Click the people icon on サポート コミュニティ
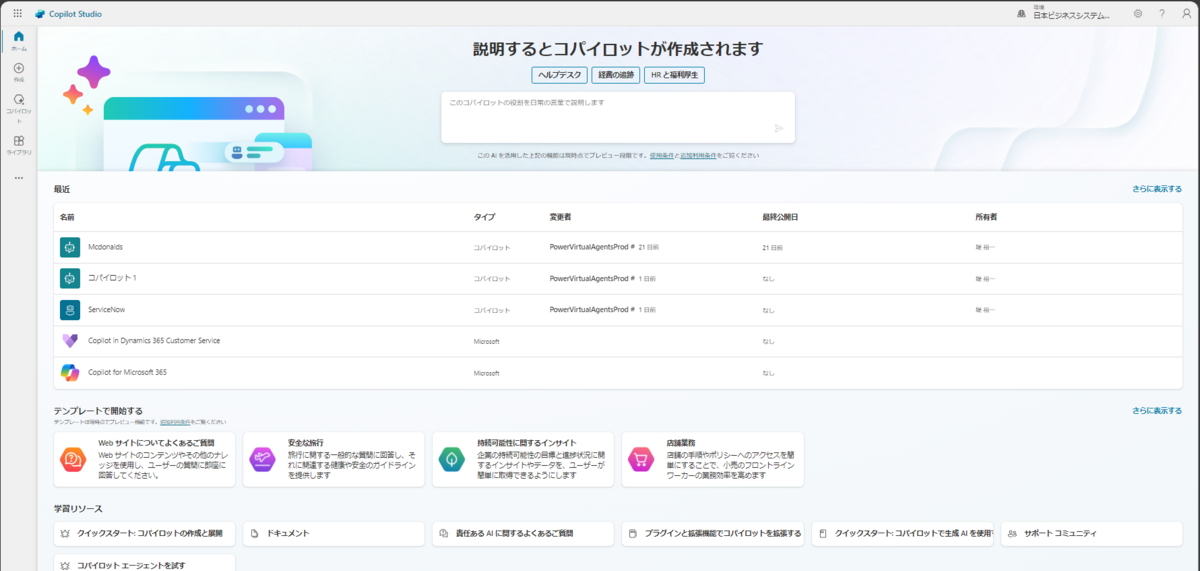The image size is (1200, 571). (x=1012, y=533)
